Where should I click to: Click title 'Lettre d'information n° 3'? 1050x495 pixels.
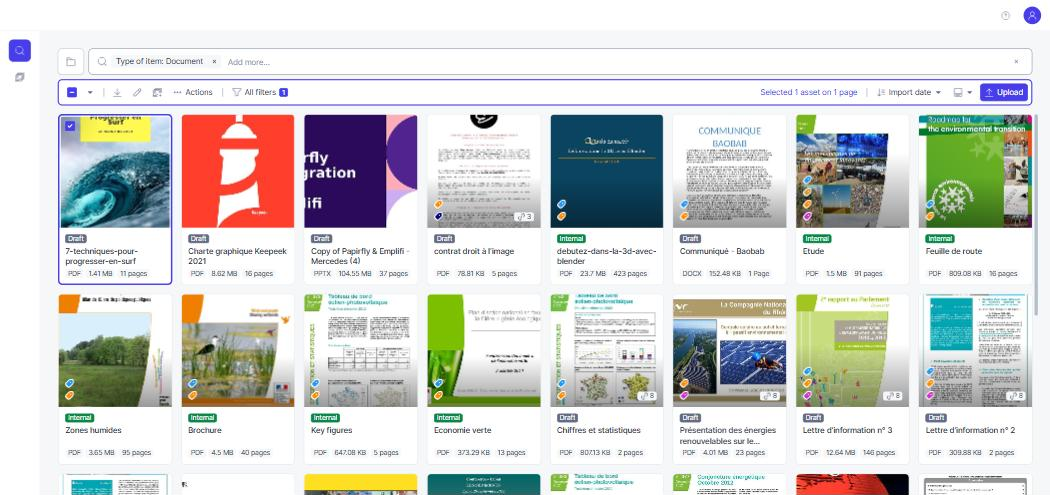[x=847, y=430]
